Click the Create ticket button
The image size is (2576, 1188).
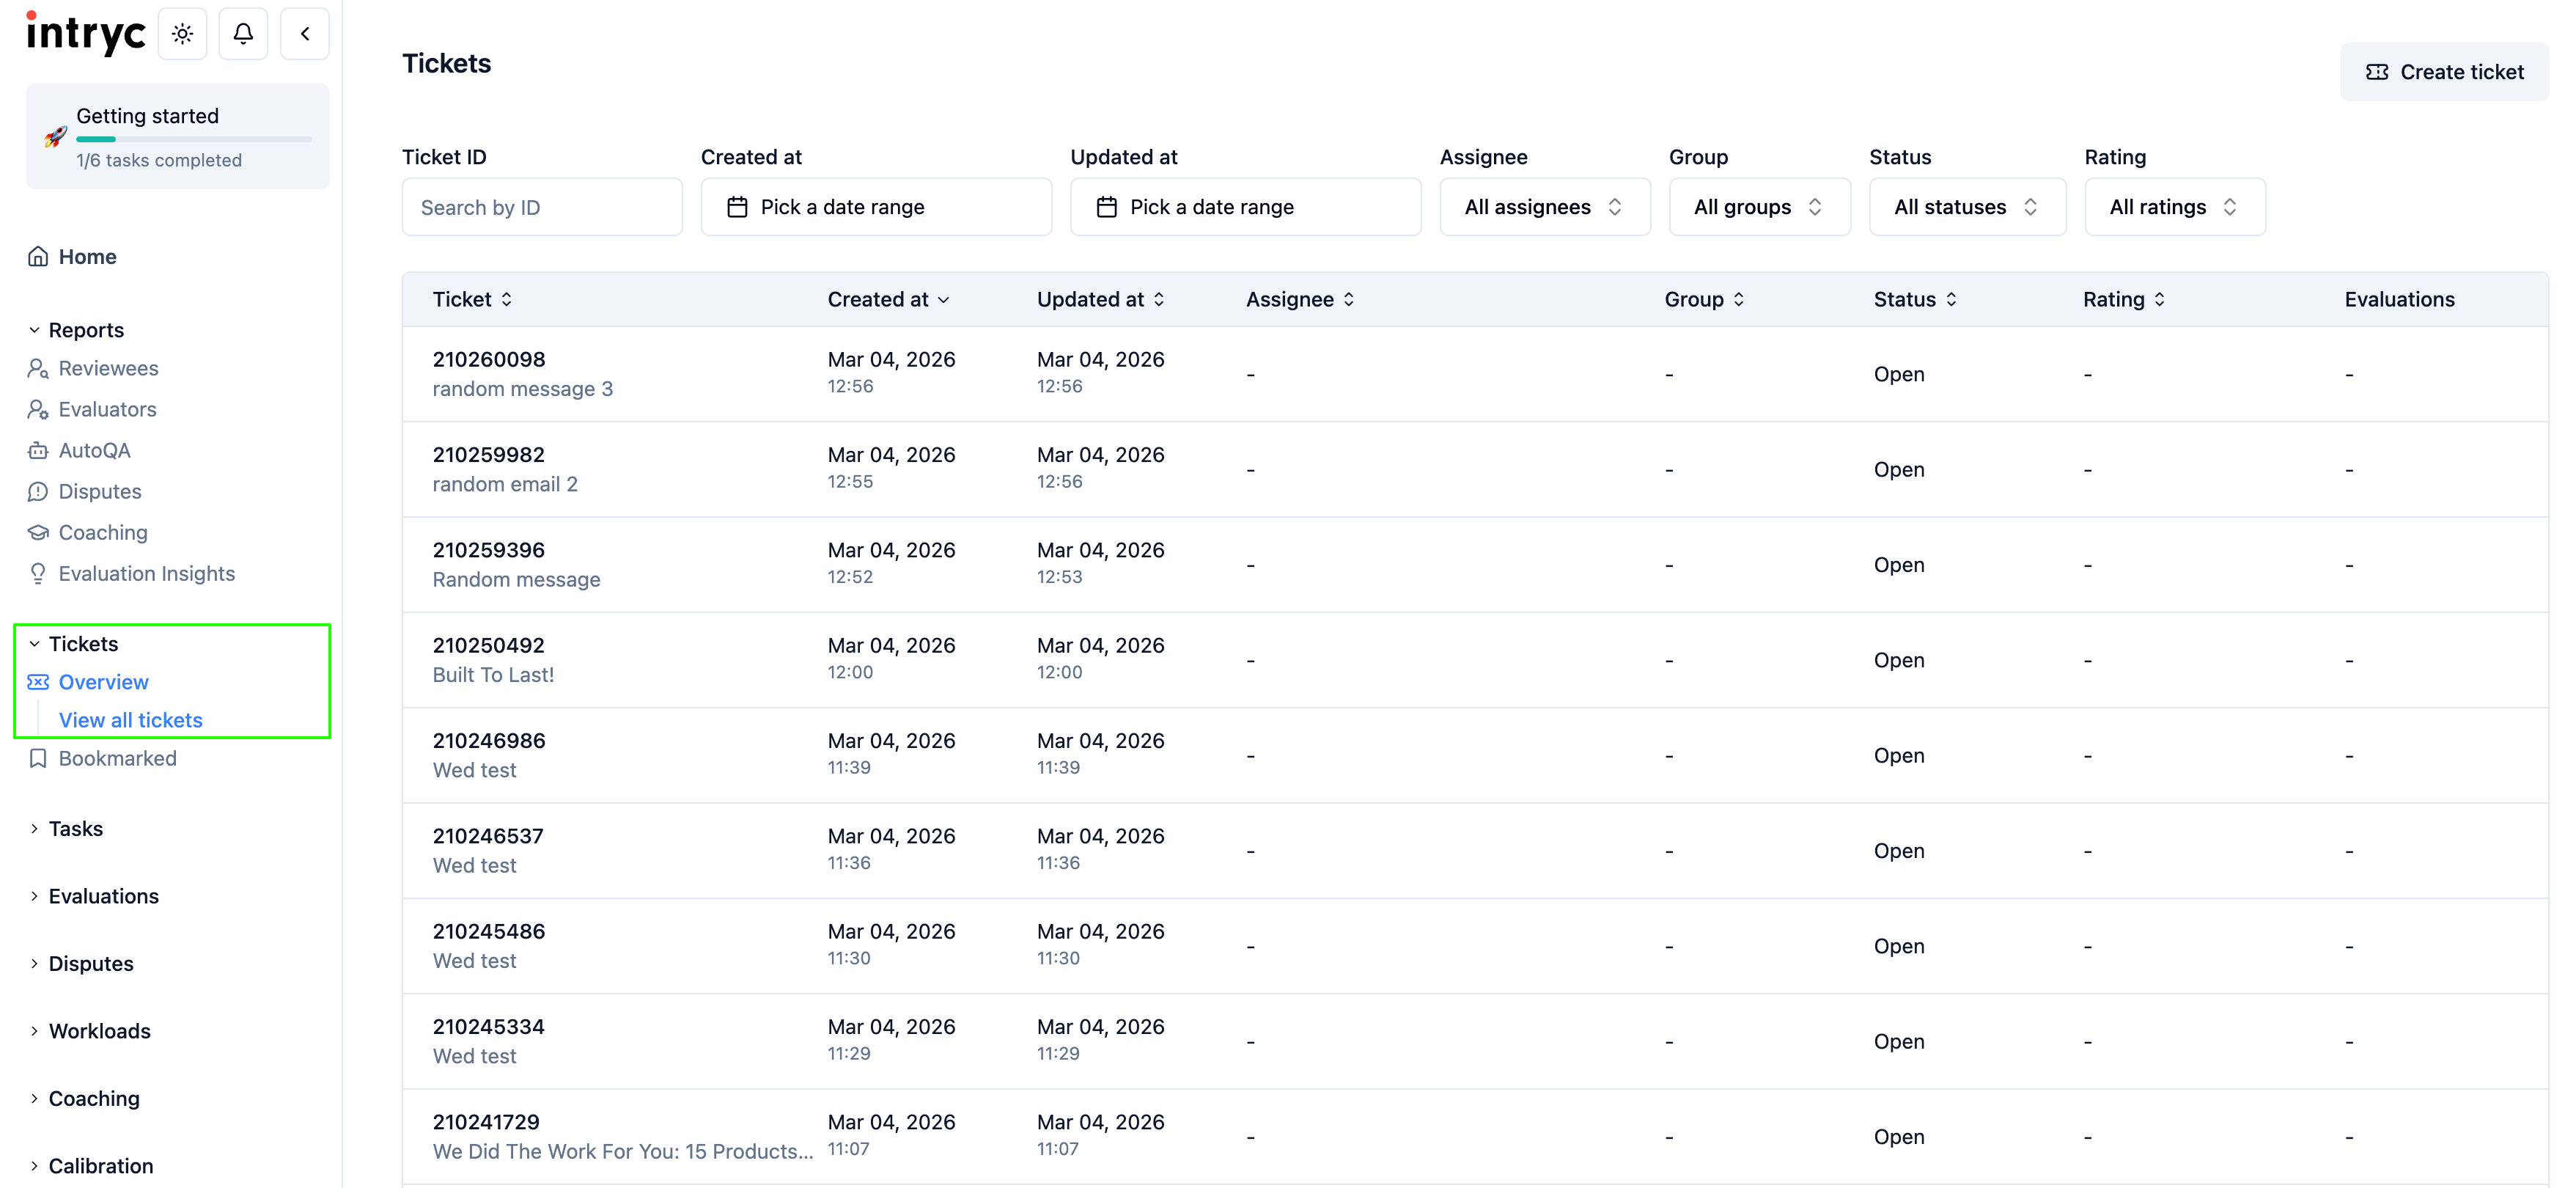[x=2443, y=72]
